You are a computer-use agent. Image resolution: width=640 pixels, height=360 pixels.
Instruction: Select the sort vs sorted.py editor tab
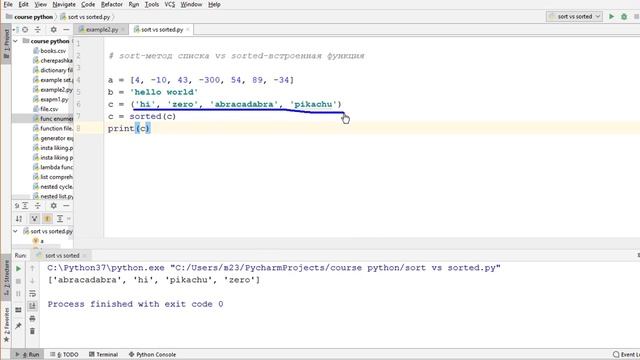click(x=162, y=30)
